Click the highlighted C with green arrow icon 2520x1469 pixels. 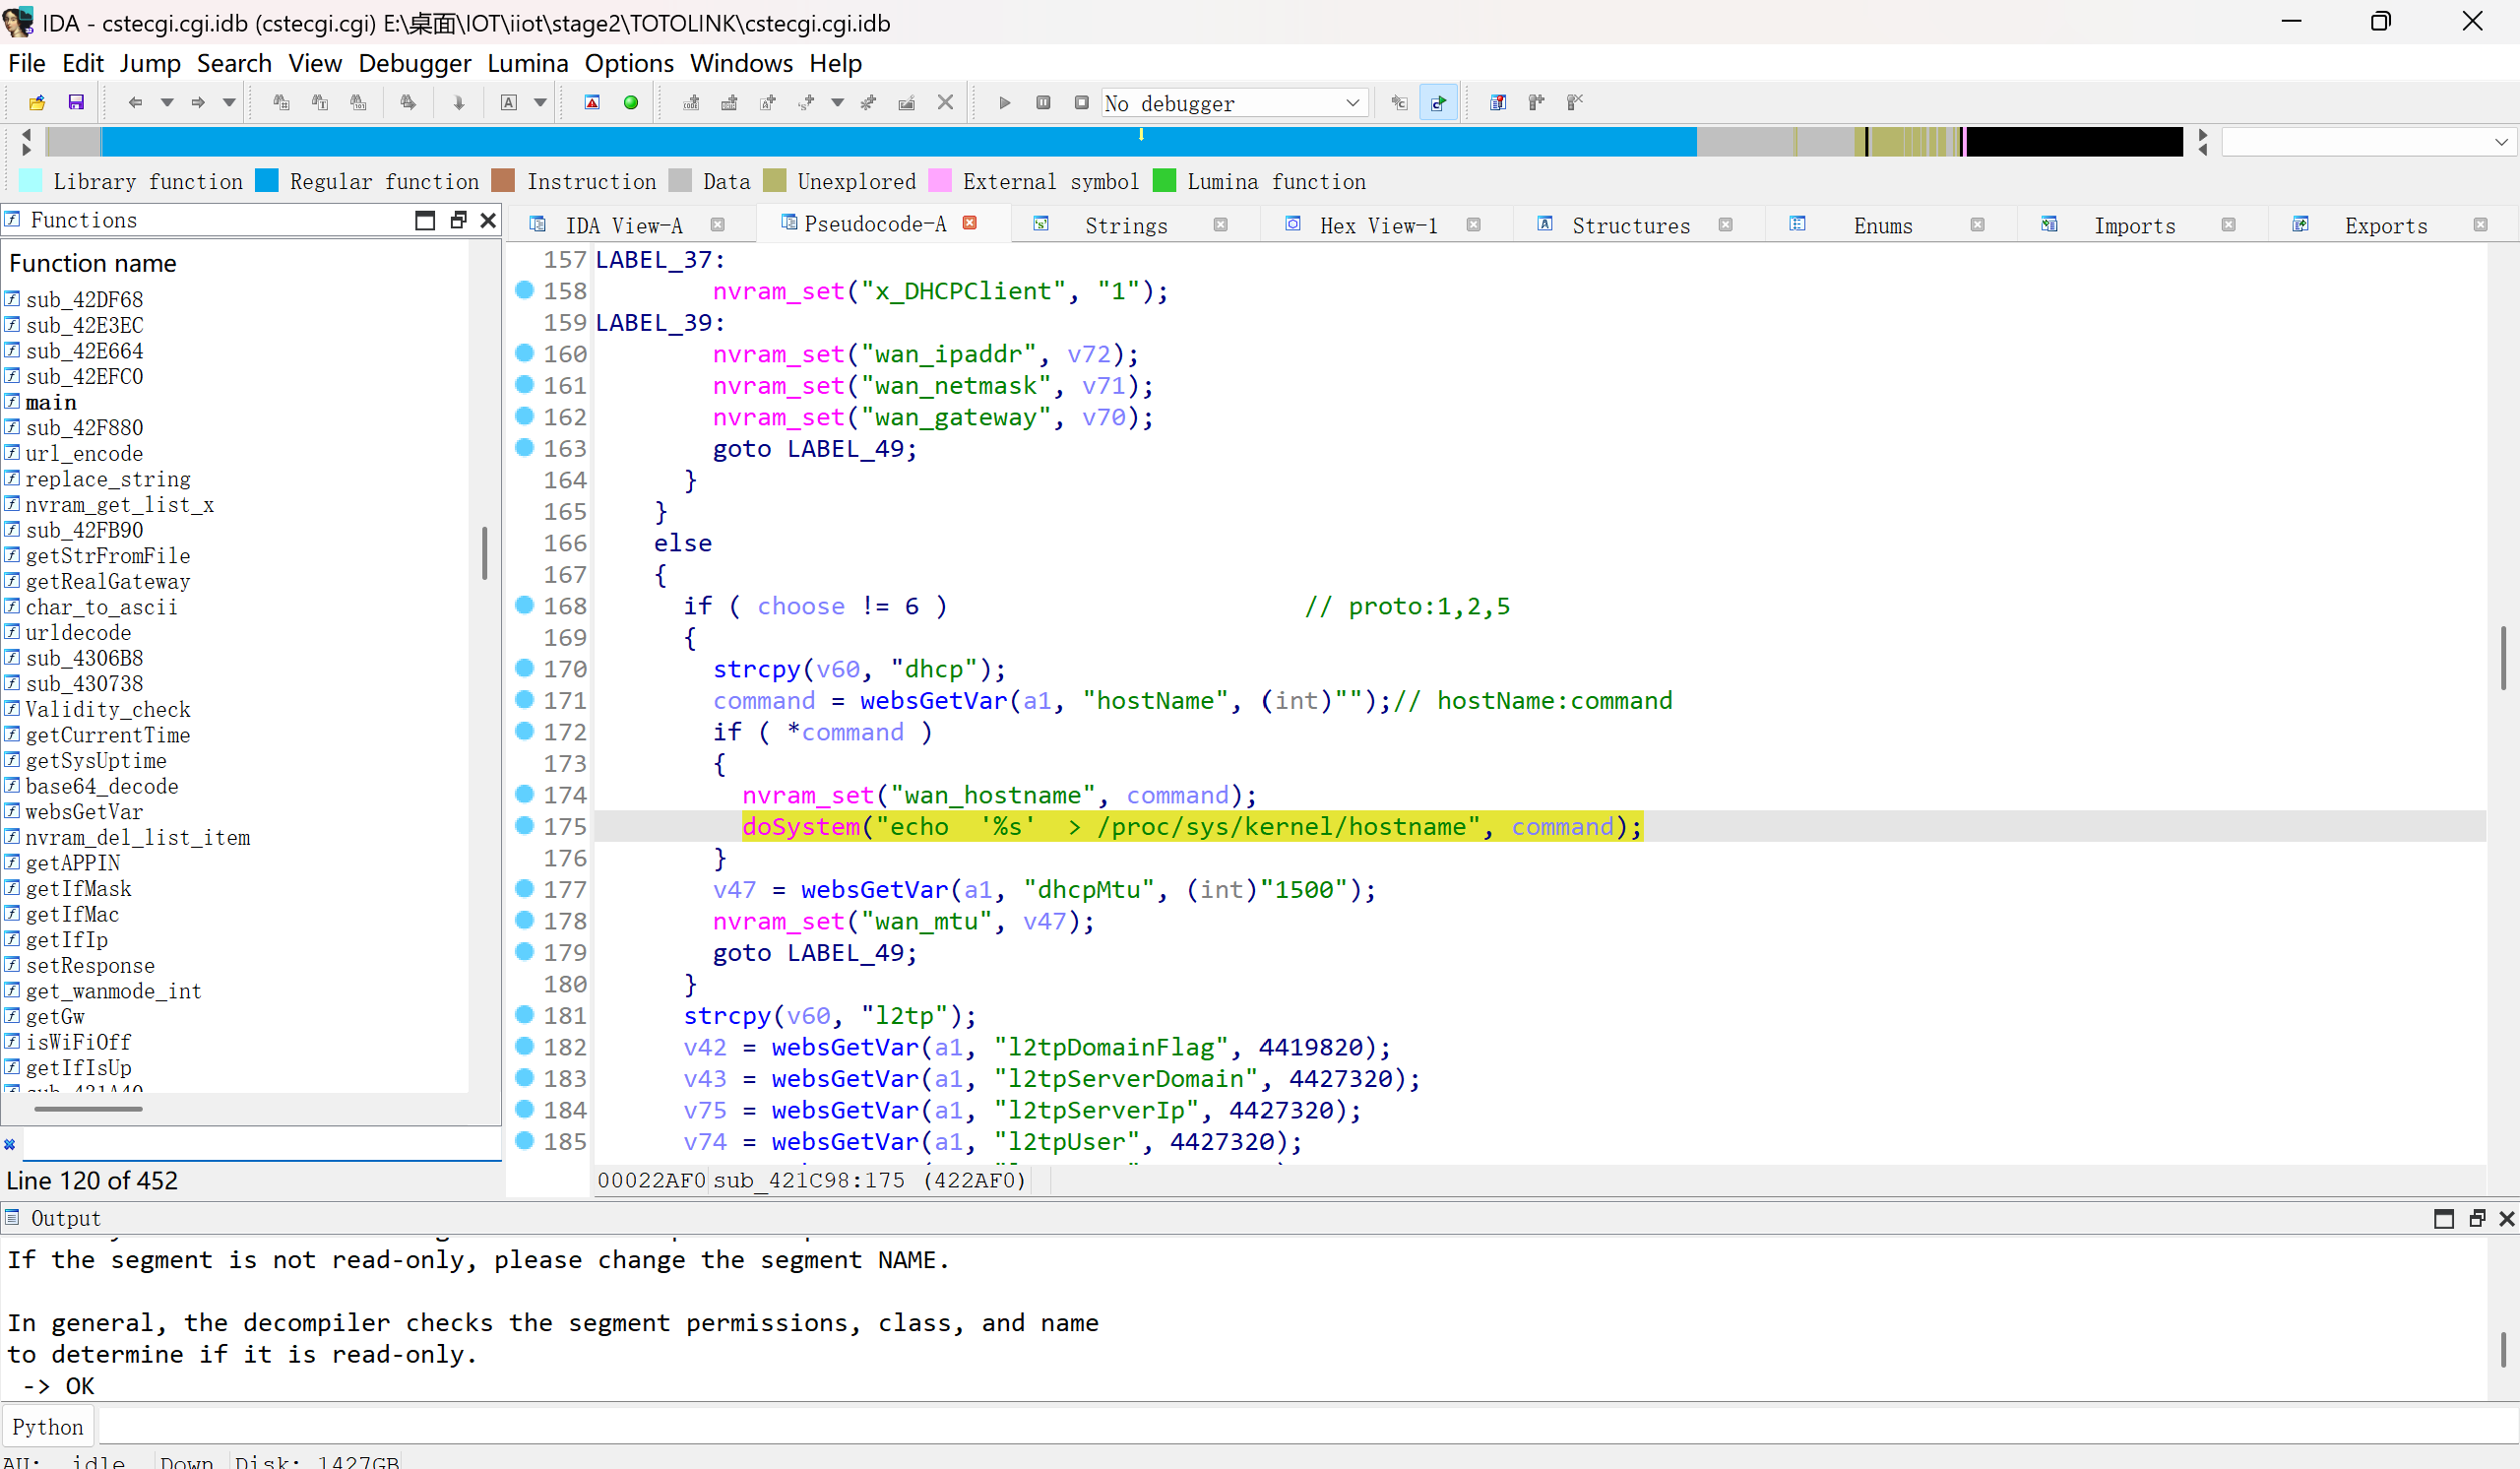point(1438,102)
